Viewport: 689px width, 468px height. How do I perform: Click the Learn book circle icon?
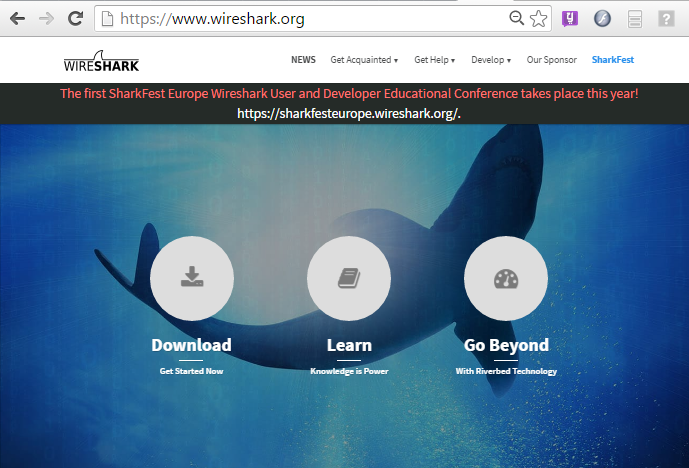(349, 278)
